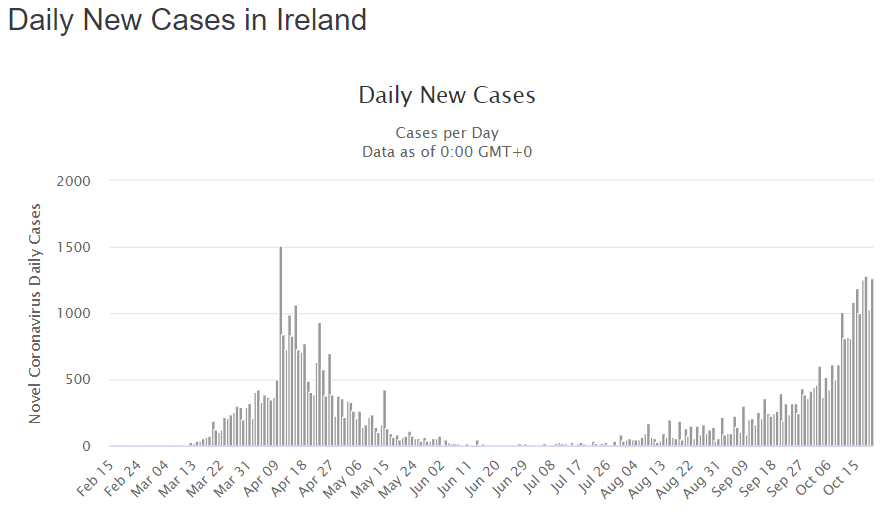Click the 'Daily New Cases' chart title
The height and width of the screenshot is (521, 885).
point(447,96)
